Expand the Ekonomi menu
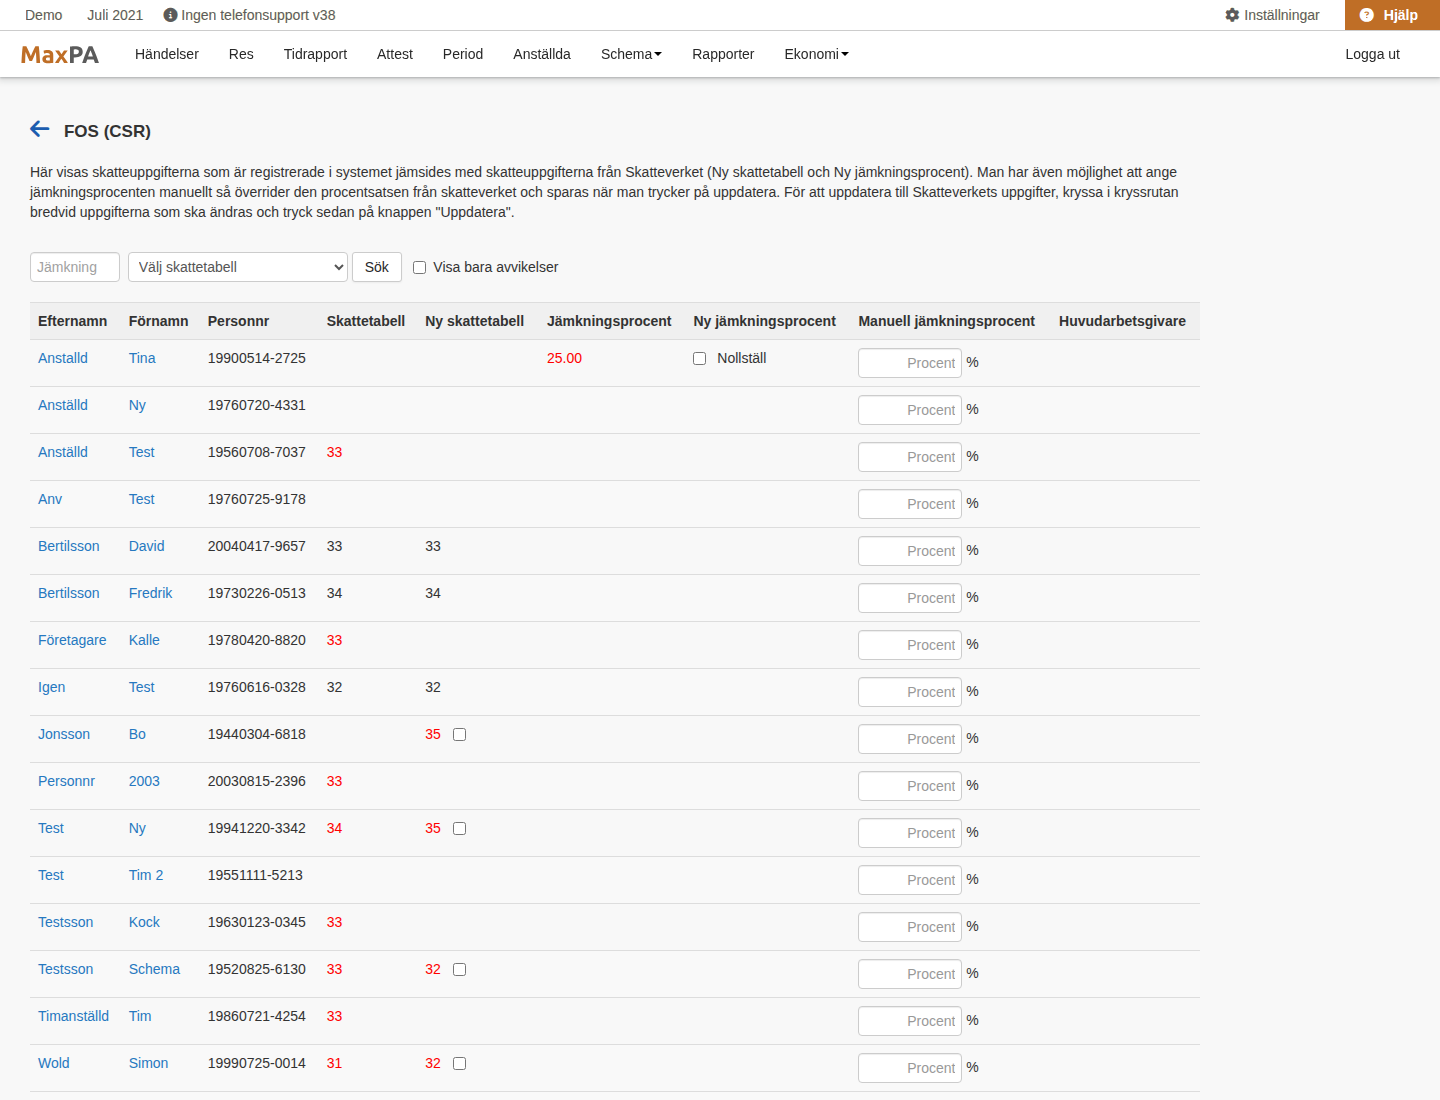1440x1100 pixels. pyautogui.click(x=816, y=54)
